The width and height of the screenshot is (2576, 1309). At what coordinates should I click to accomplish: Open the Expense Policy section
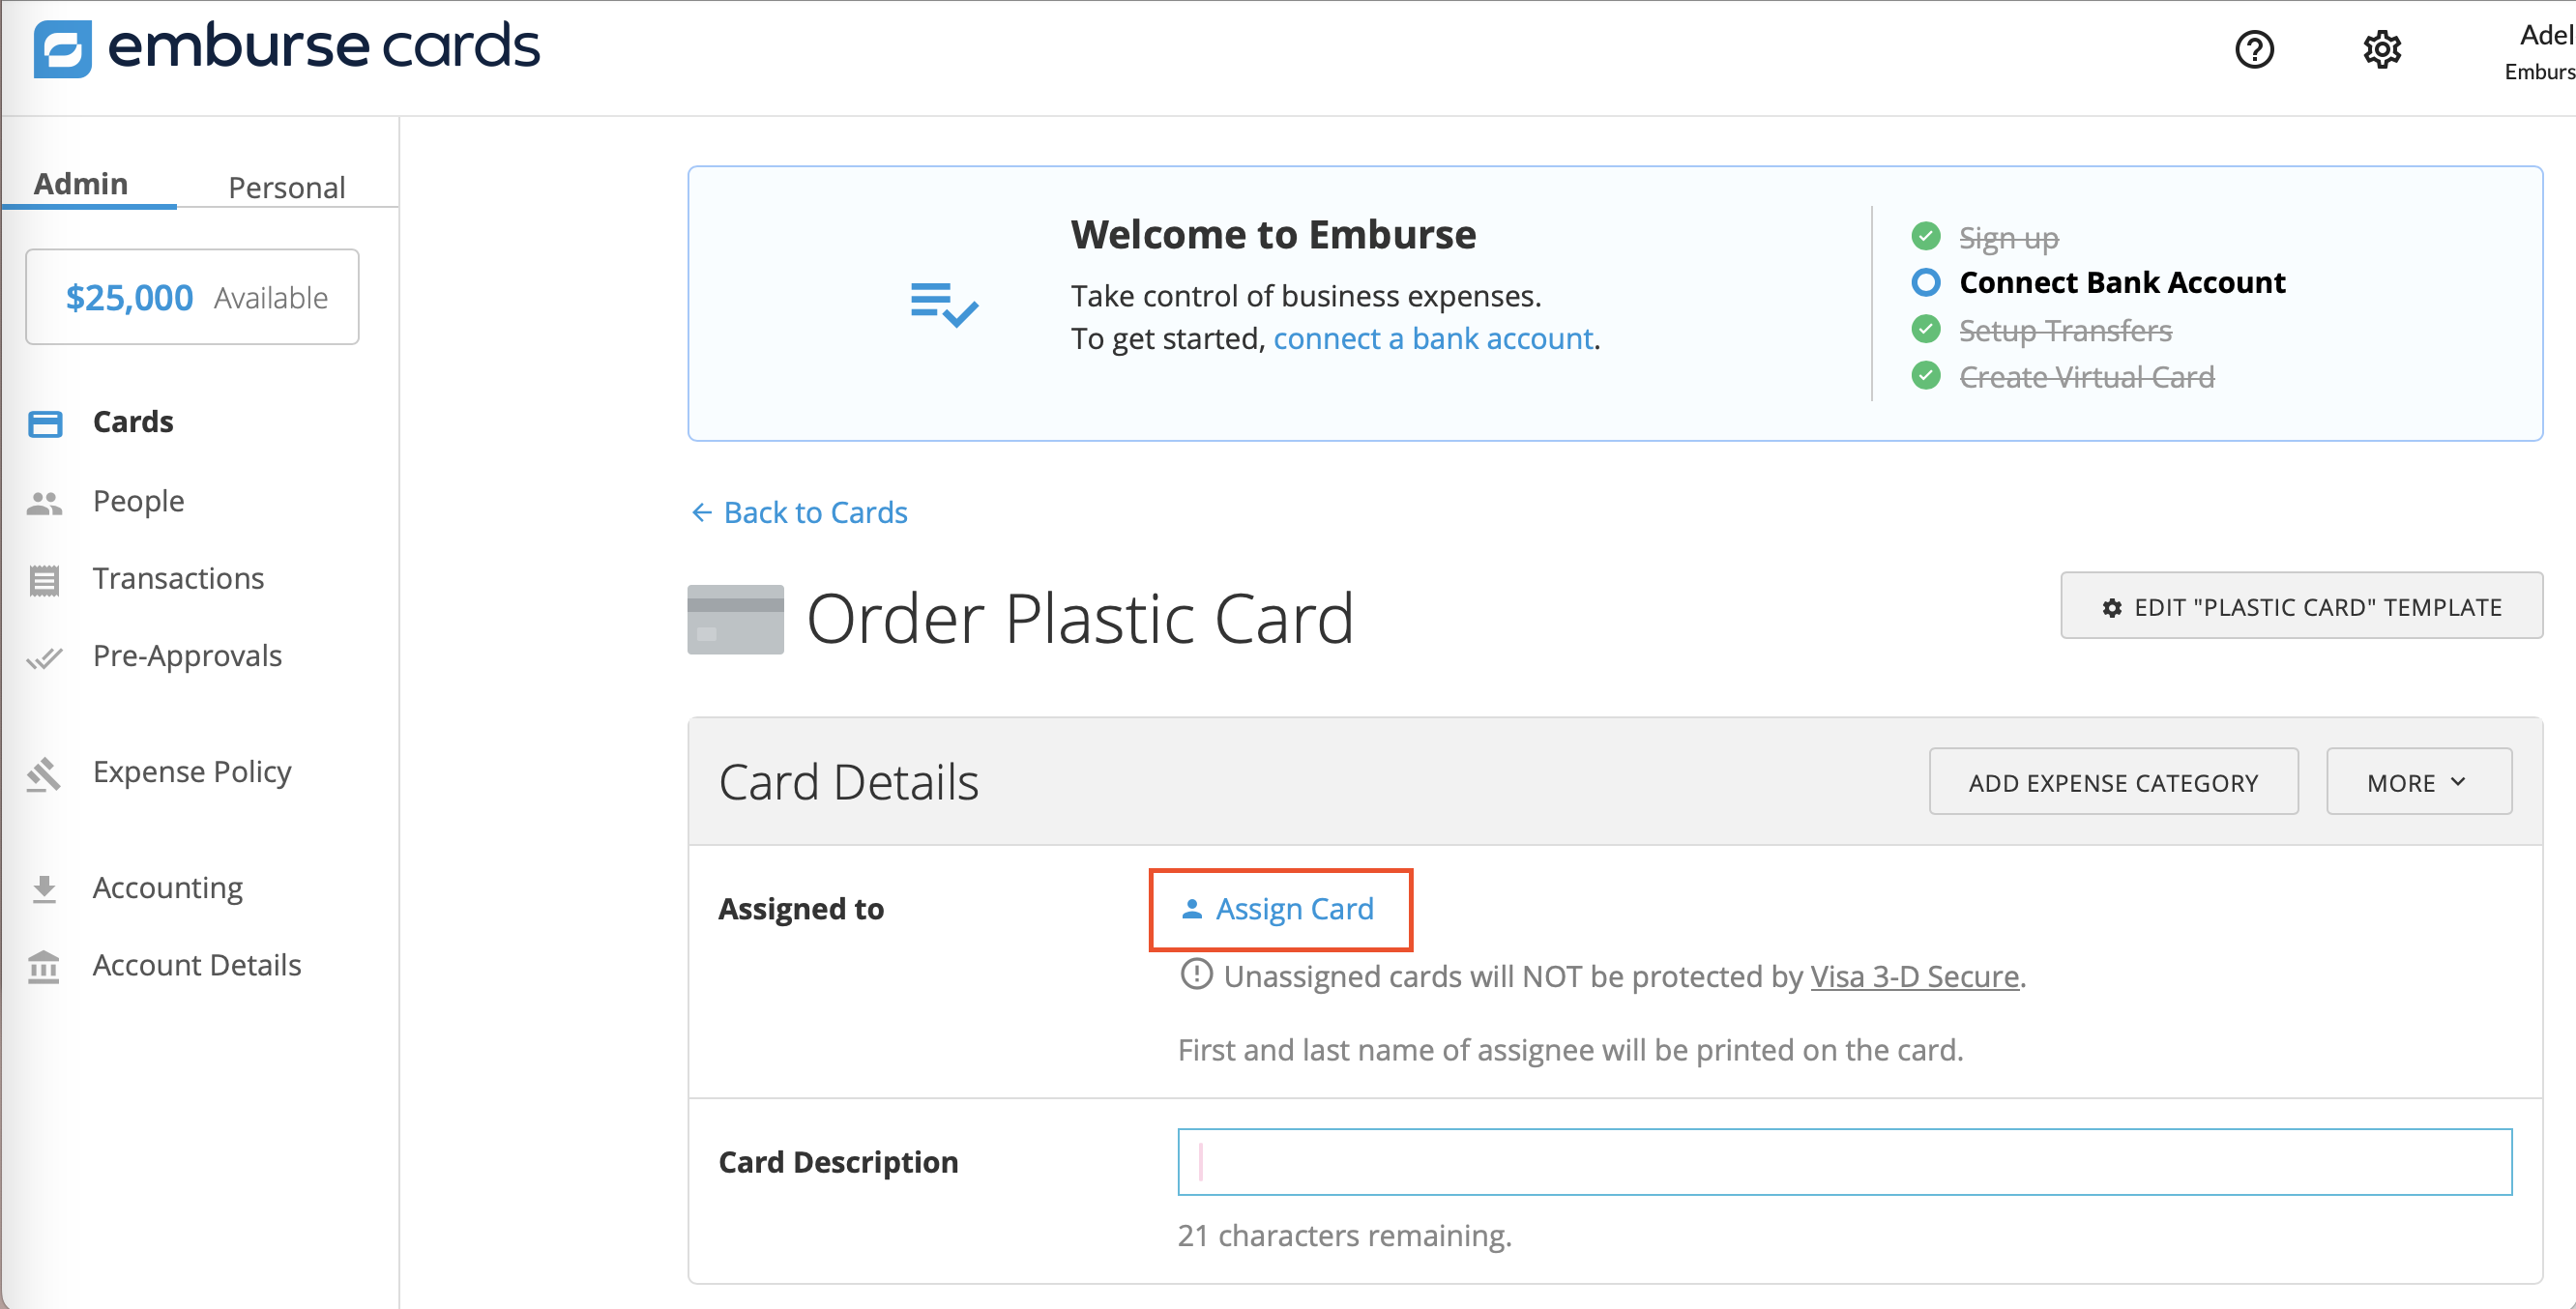(x=192, y=771)
